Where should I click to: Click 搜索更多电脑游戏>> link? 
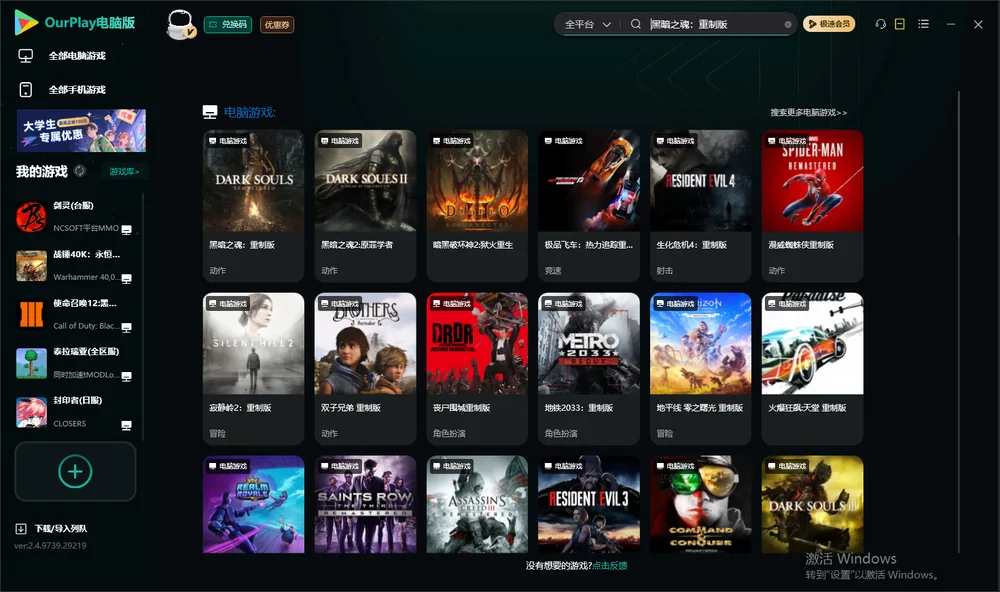coord(808,112)
